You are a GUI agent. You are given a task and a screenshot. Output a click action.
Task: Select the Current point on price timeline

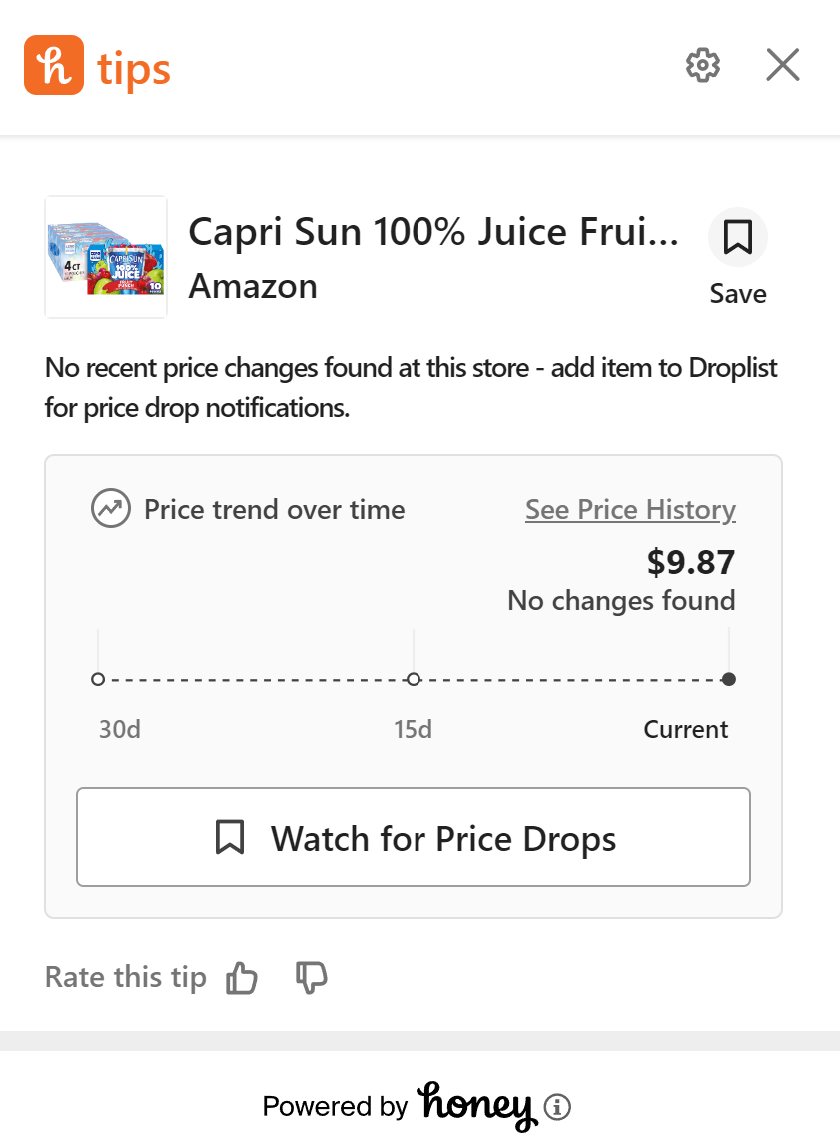pos(729,679)
